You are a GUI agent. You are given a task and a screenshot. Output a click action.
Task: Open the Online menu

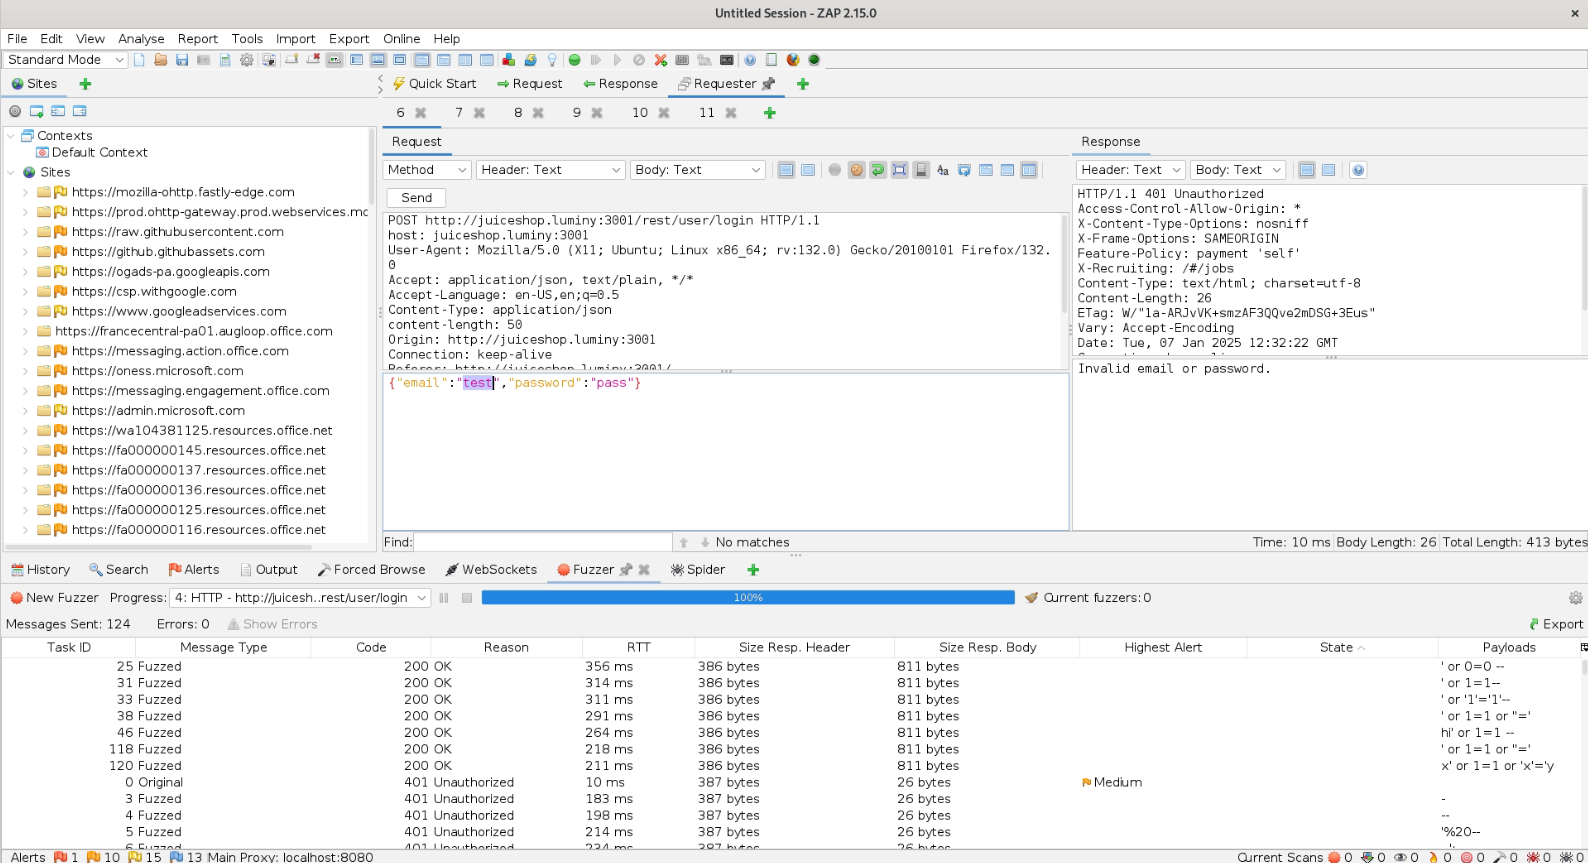coord(402,39)
